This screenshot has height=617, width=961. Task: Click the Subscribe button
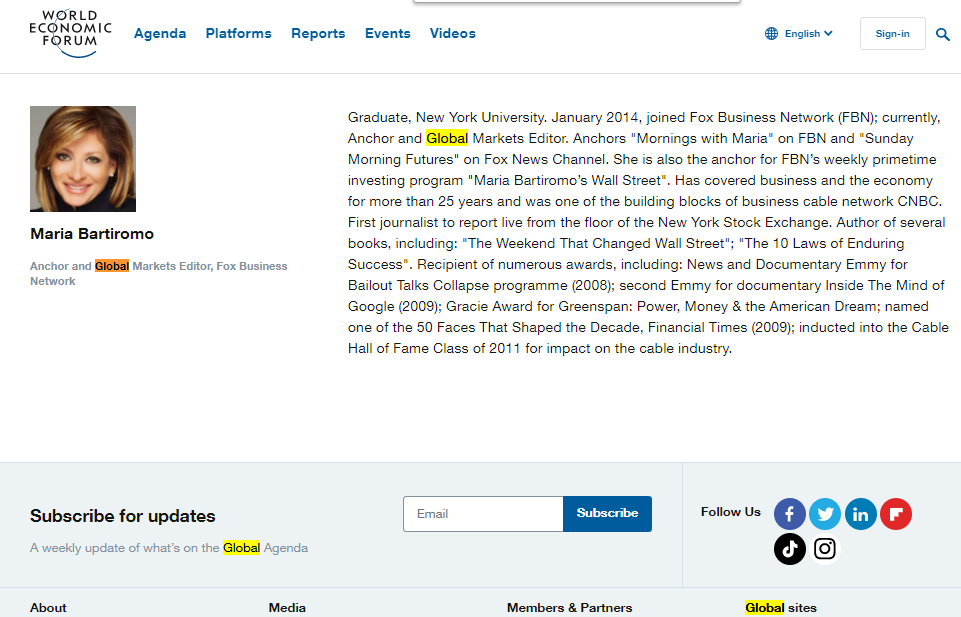pos(607,513)
